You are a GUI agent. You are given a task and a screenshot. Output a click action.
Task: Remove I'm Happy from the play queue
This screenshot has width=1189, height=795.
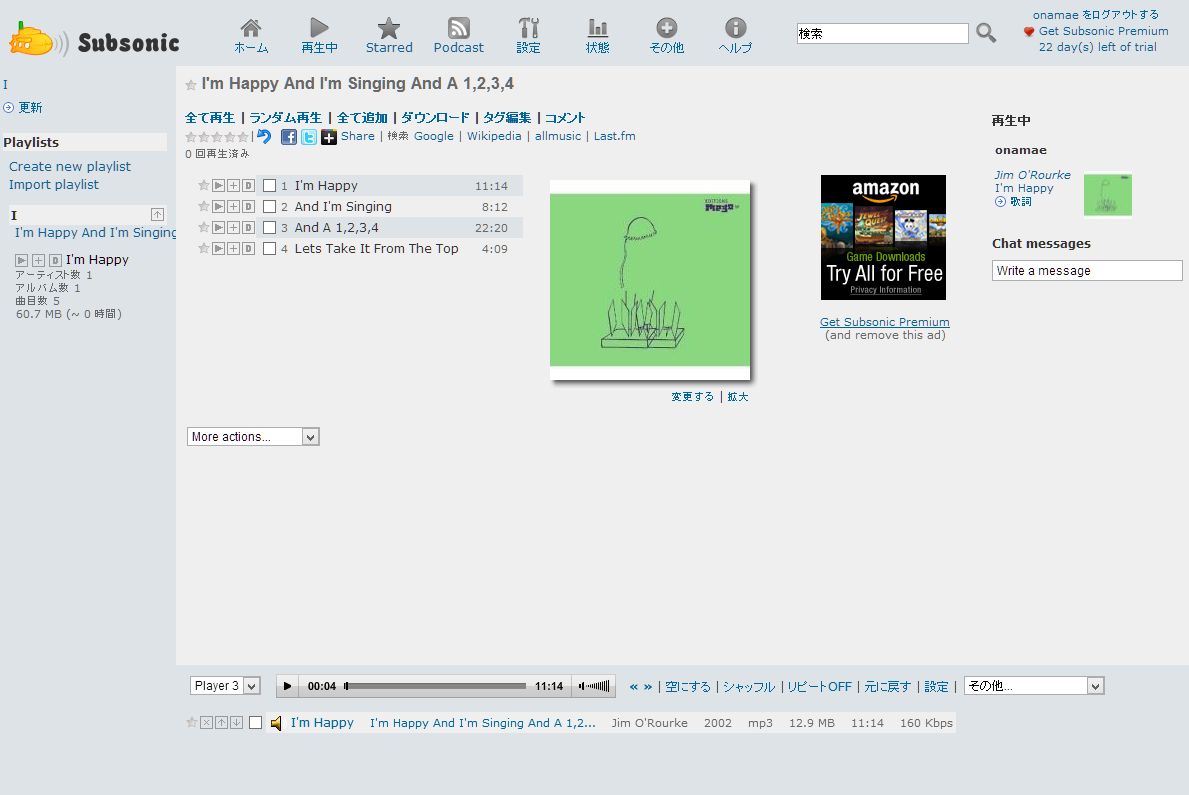click(206, 723)
